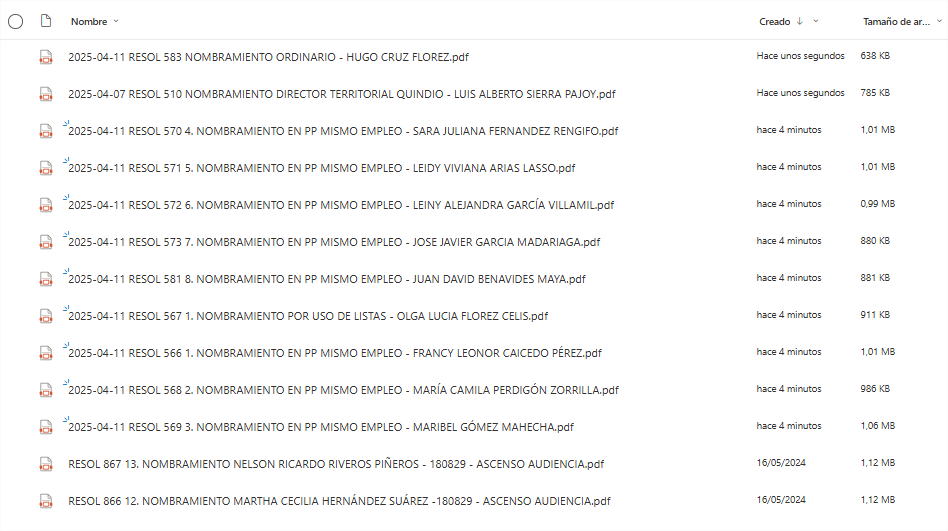The height and width of the screenshot is (531, 948).
Task: Expand the Creado column chevron menu
Action: click(x=816, y=21)
